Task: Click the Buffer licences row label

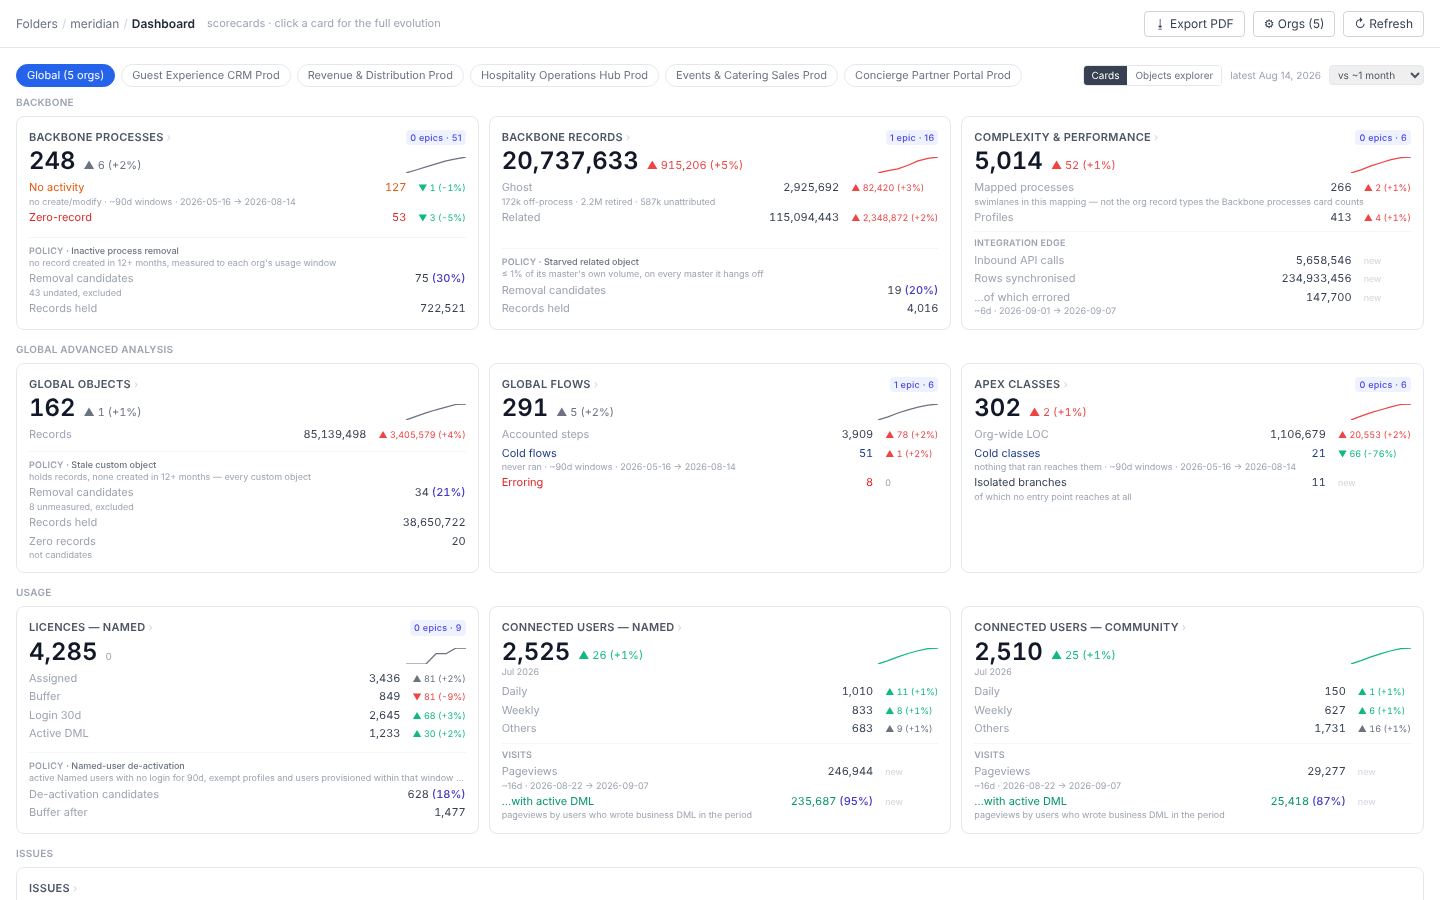Action: (x=45, y=696)
